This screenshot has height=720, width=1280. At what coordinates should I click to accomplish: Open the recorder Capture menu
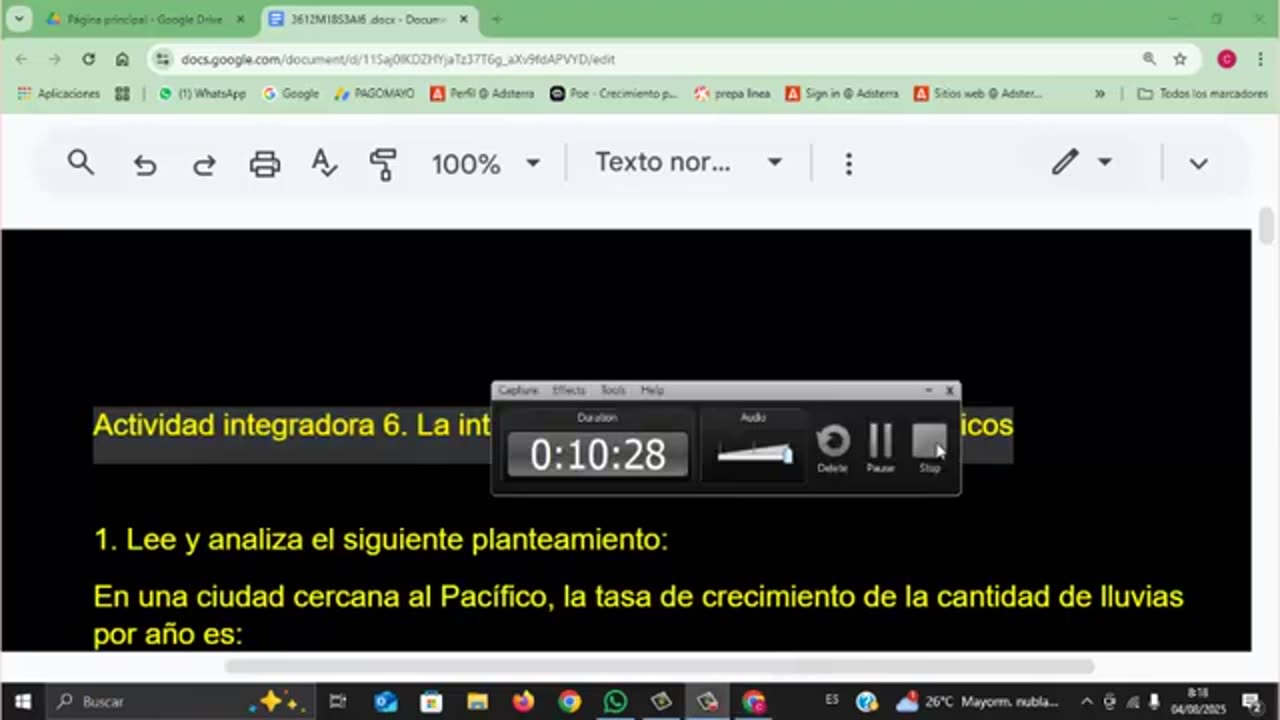(x=518, y=390)
